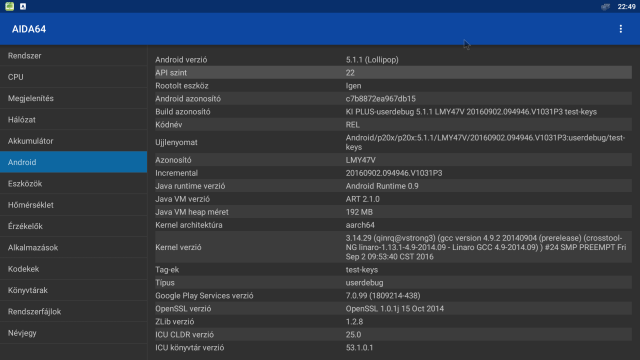The width and height of the screenshot is (640, 360).
Task: Select the value REL
Action: (352, 124)
